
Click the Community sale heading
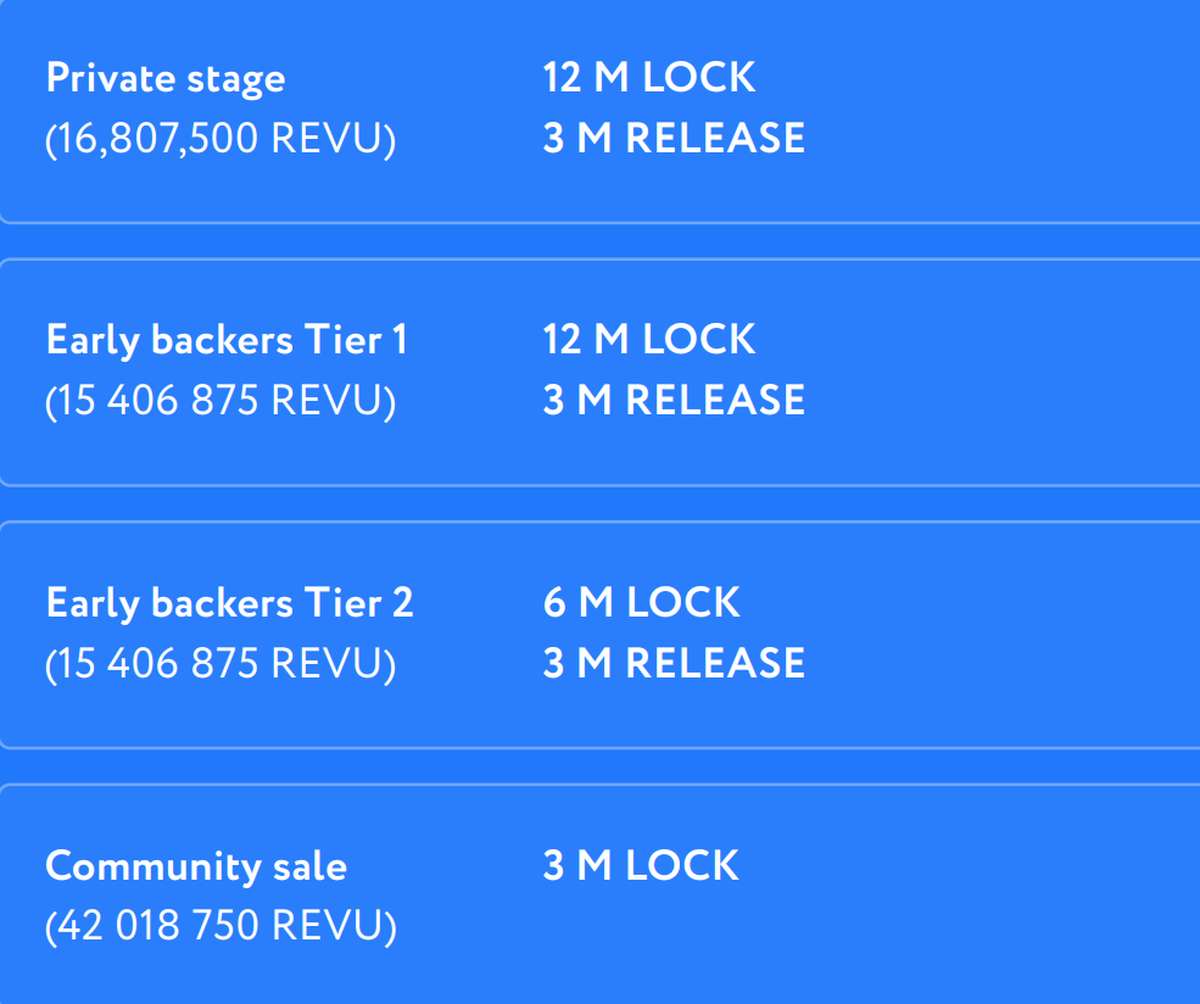coord(196,866)
